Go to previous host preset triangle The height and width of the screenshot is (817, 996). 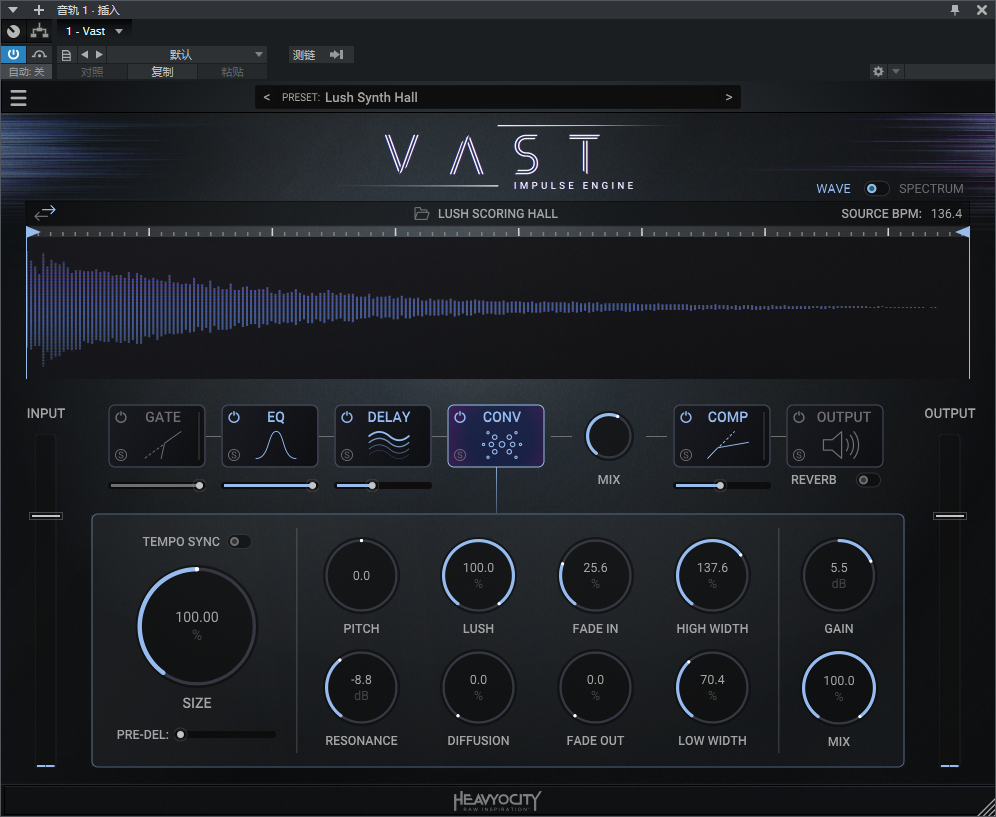(x=84, y=55)
